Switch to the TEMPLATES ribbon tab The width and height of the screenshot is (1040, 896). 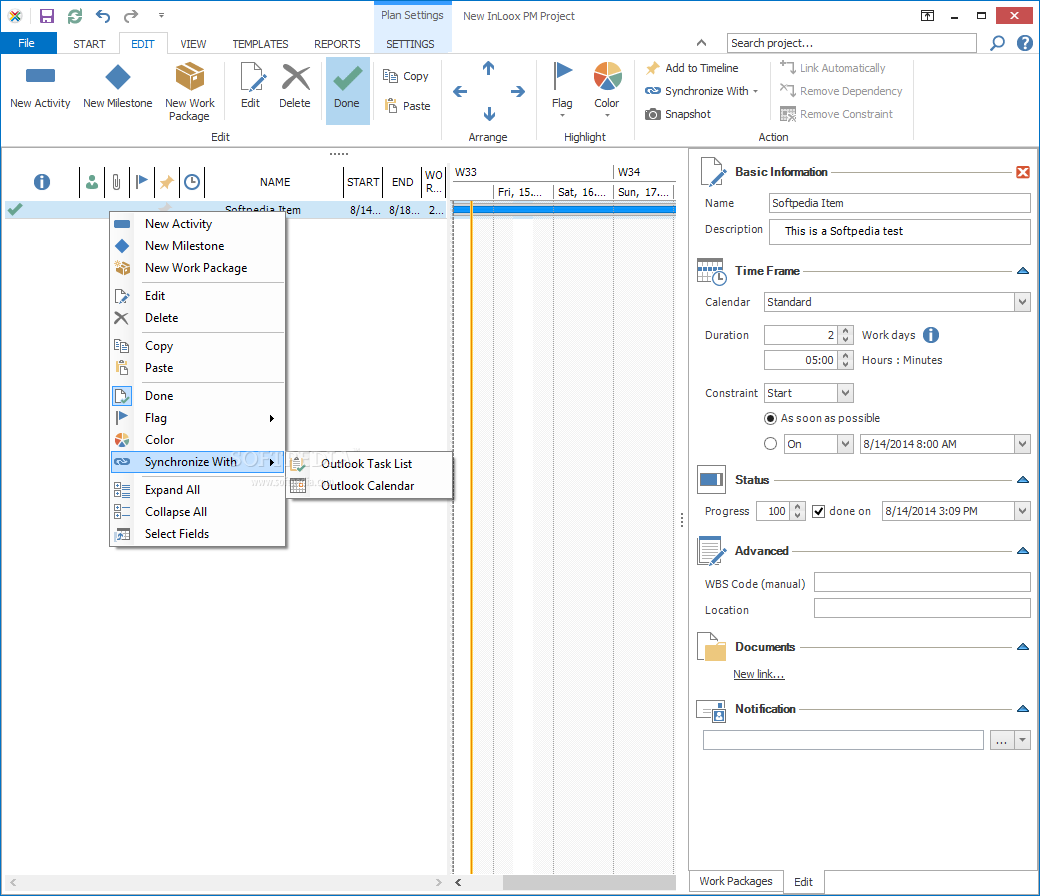point(260,44)
